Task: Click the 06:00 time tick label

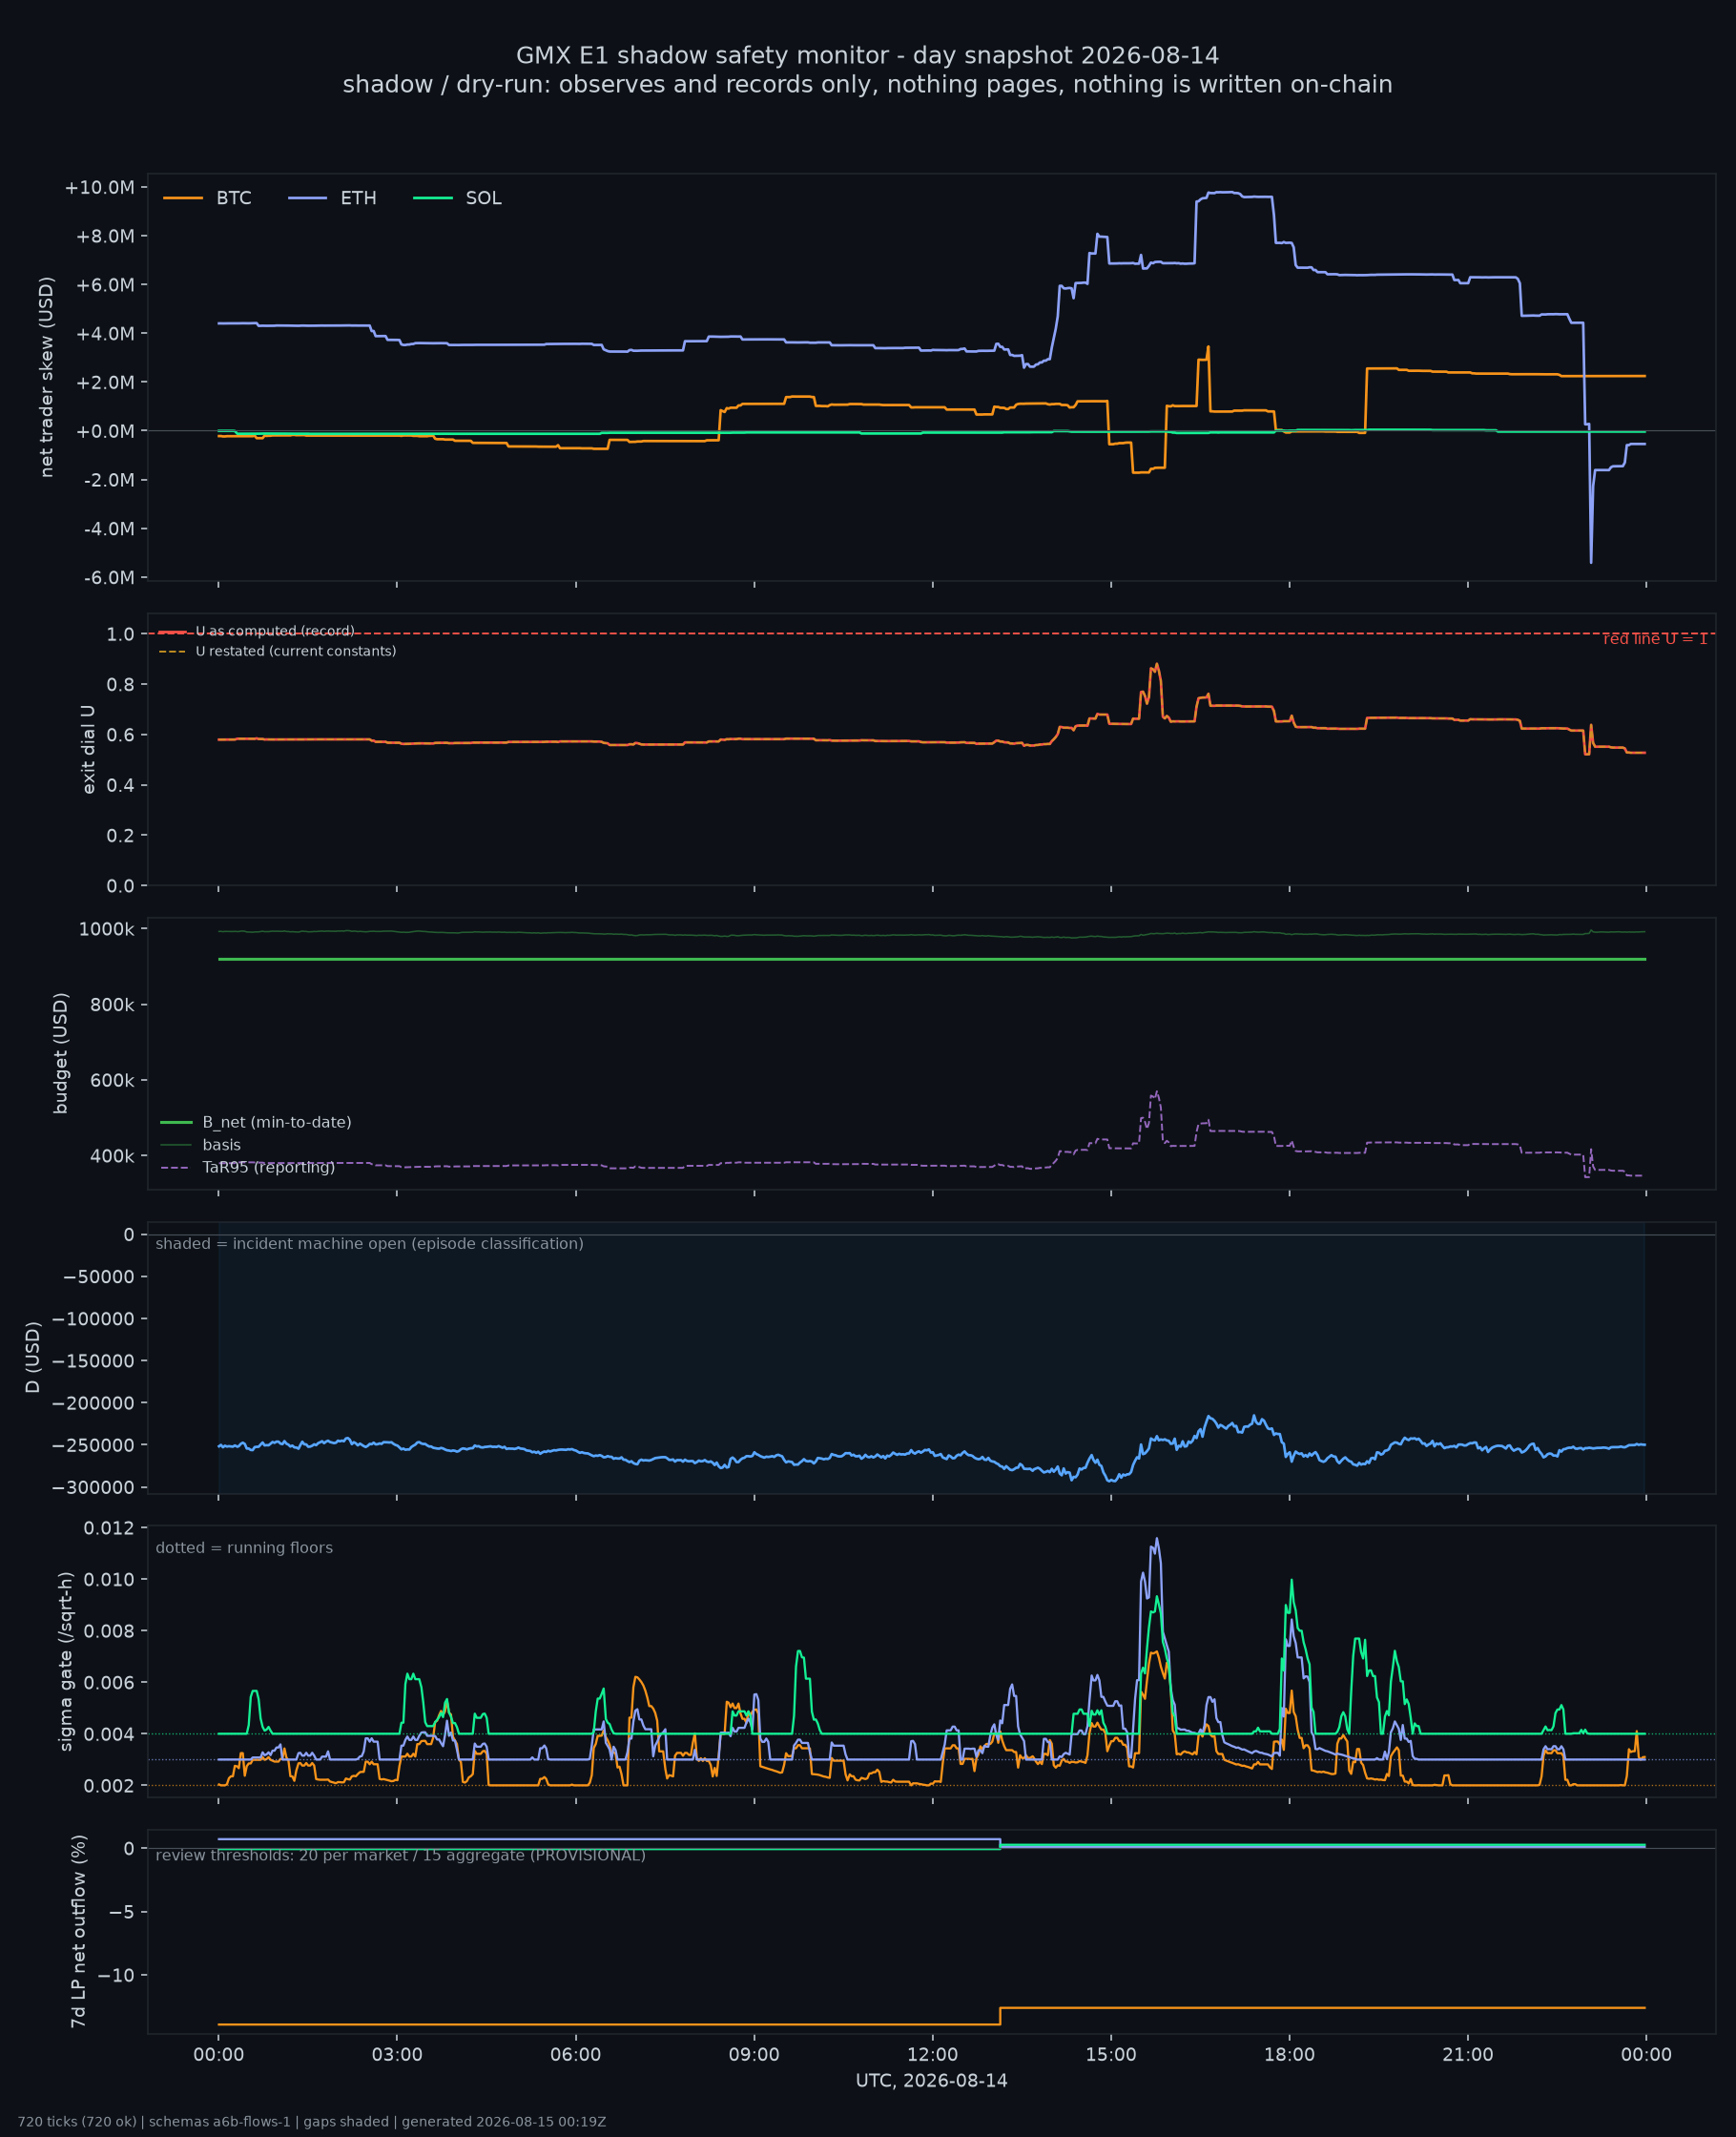Action: click(576, 2055)
